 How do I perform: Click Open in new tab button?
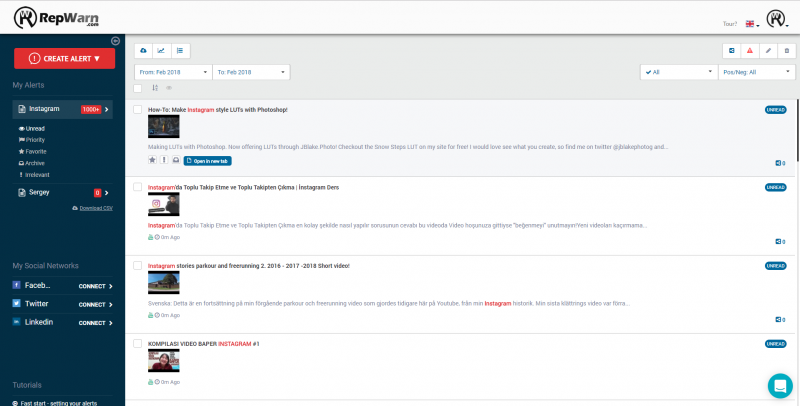click(x=208, y=161)
